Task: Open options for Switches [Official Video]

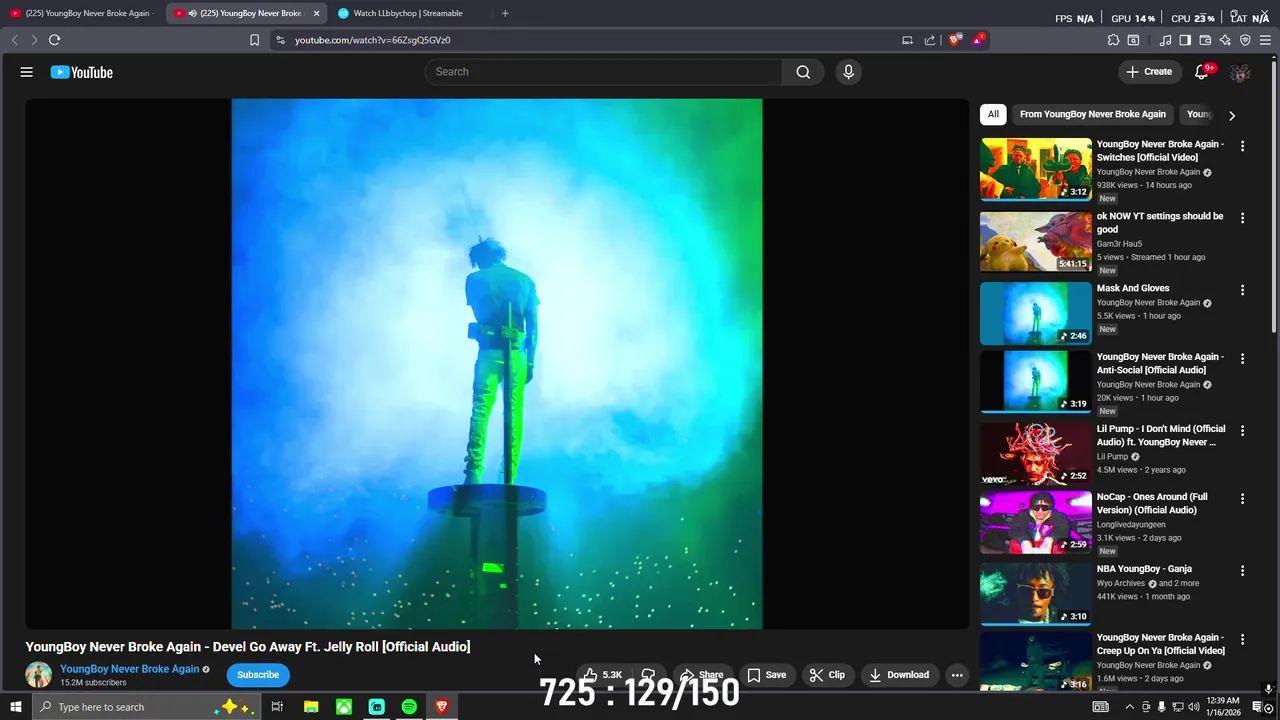Action: (x=1242, y=146)
